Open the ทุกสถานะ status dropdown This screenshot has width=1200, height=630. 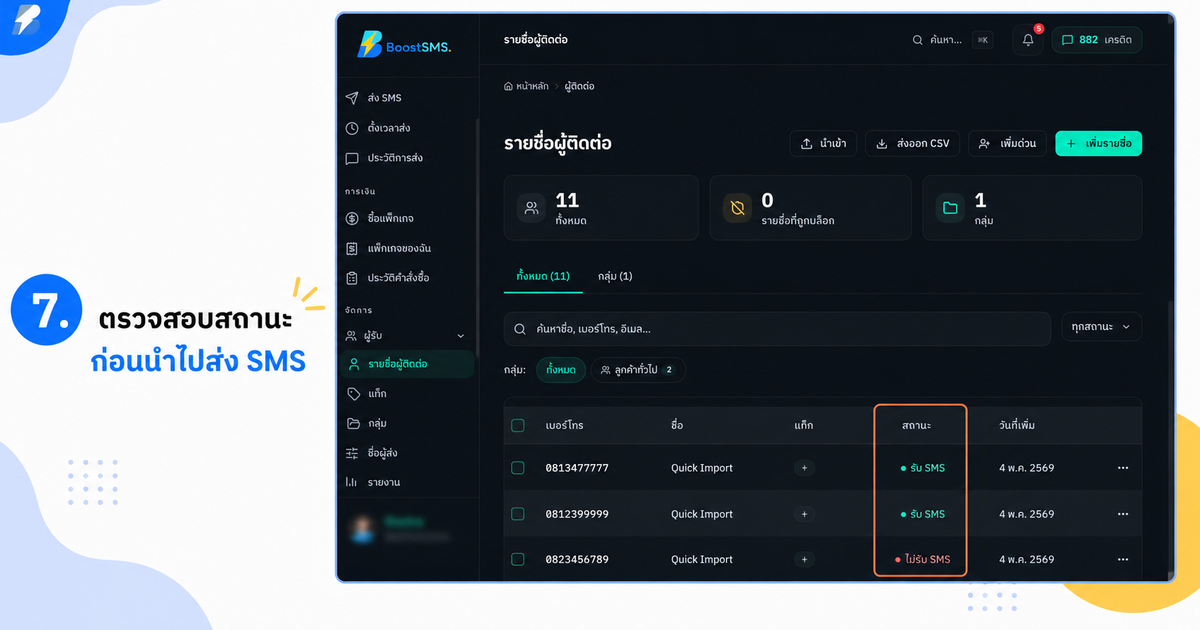pyautogui.click(x=1101, y=327)
